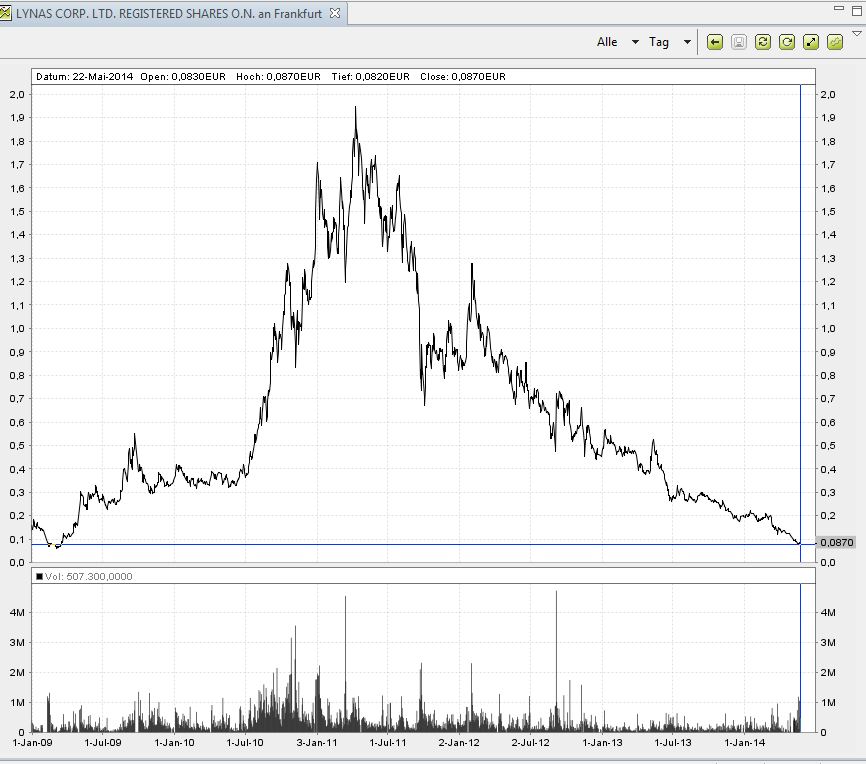Viewport: 866px width, 764px height.
Task: Click the 2-Jul-12 date axis label
Action: pyautogui.click(x=530, y=742)
